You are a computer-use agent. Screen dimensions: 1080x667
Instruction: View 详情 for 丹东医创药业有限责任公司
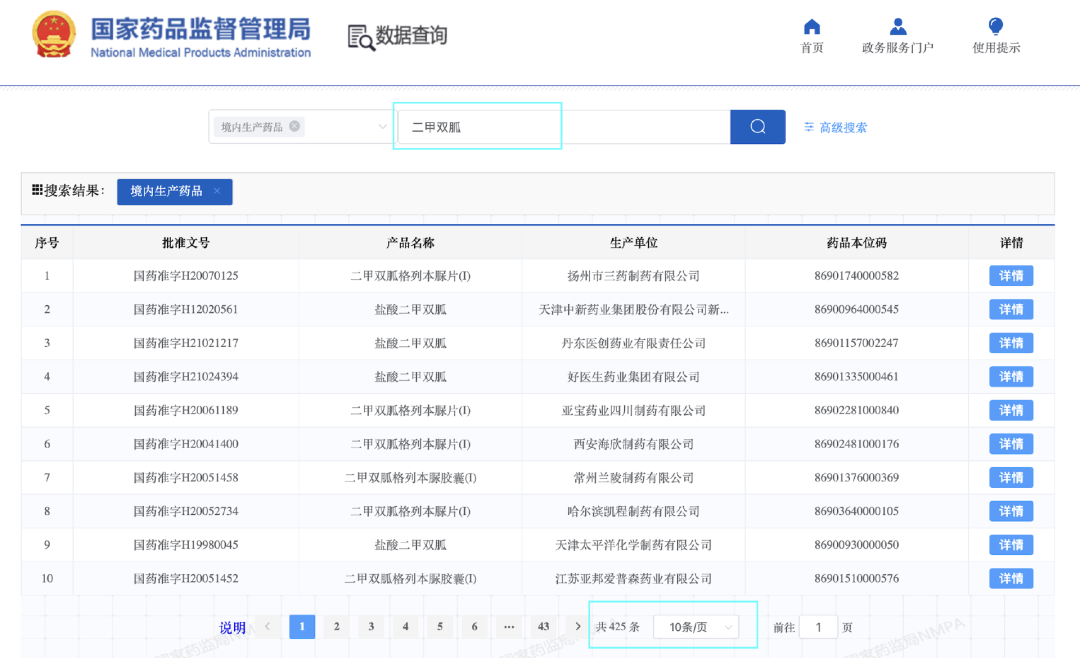coord(1011,343)
